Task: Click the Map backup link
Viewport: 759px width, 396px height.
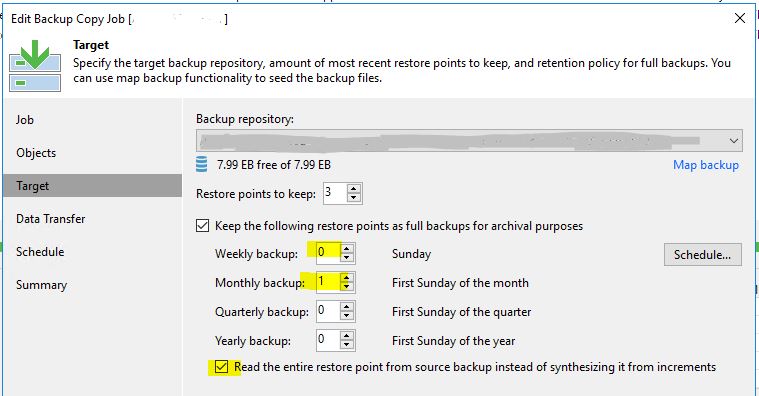Action: pos(706,165)
